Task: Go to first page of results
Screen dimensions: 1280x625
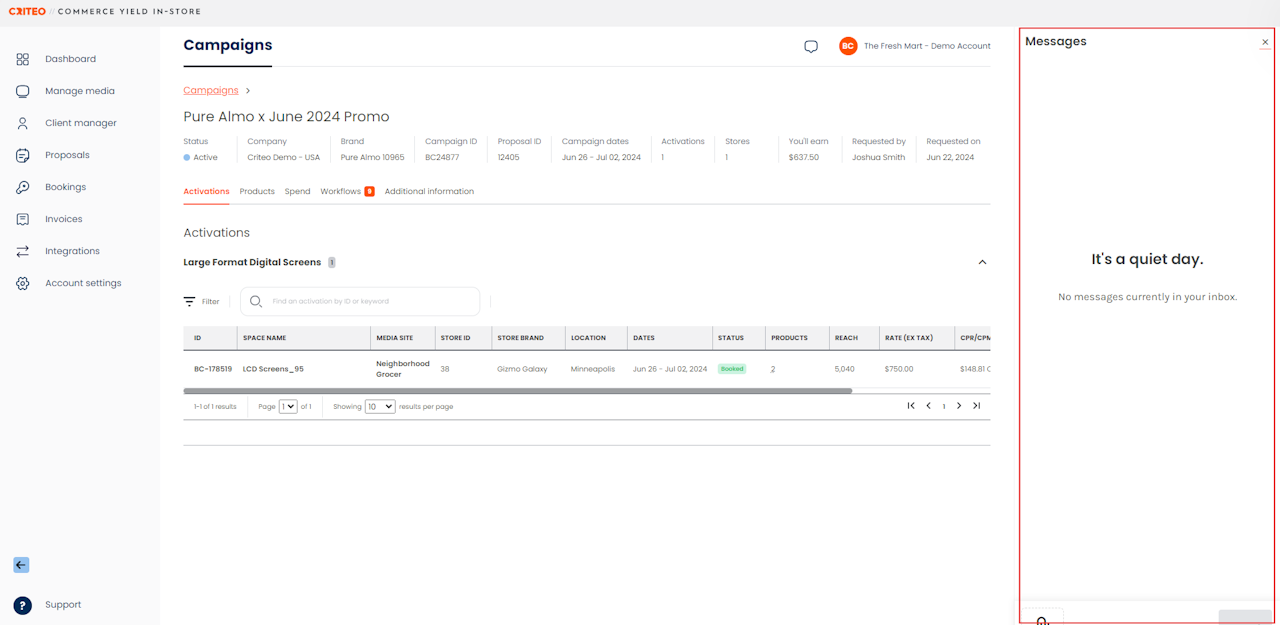Action: [911, 406]
